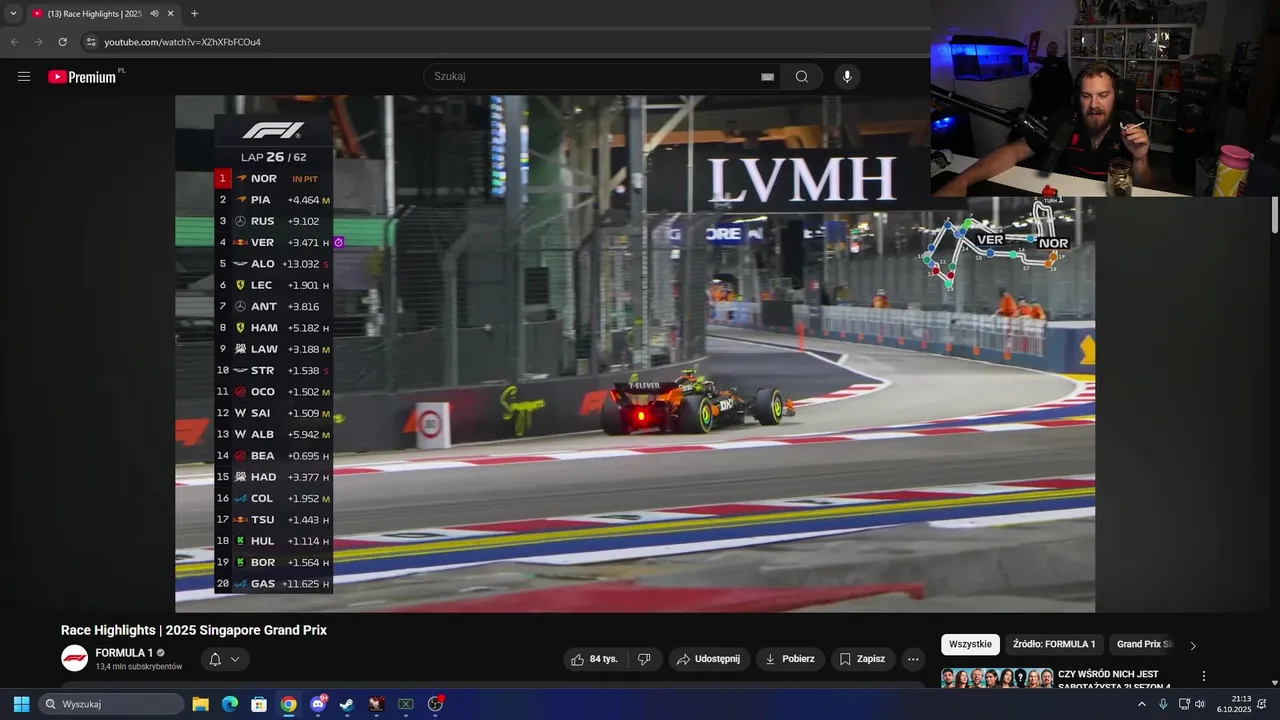The image size is (1280, 720).
Task: Click the page vertical scrollbar
Action: coord(1274,215)
